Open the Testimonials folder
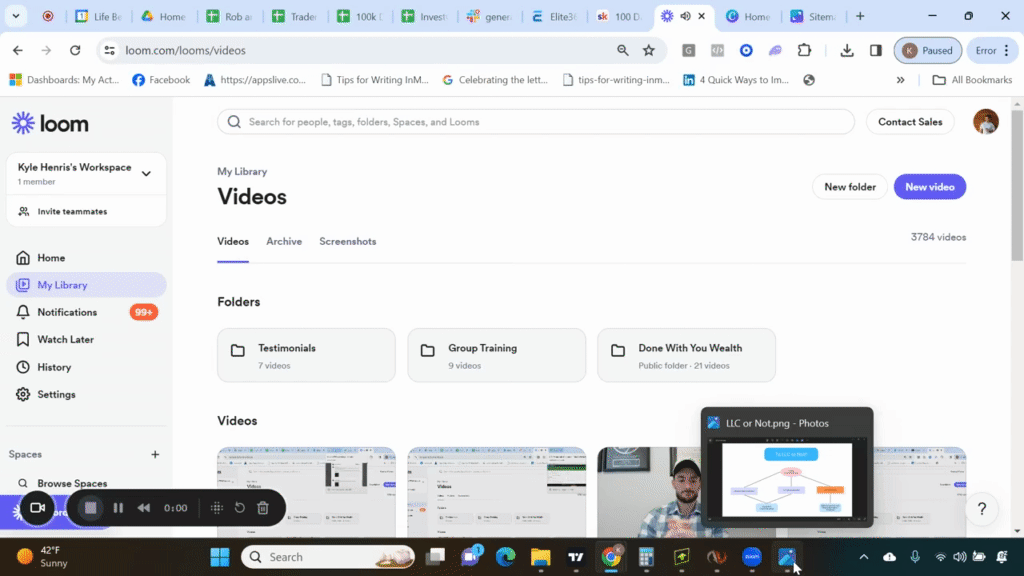Viewport: 1024px width, 576px height. (x=306, y=355)
